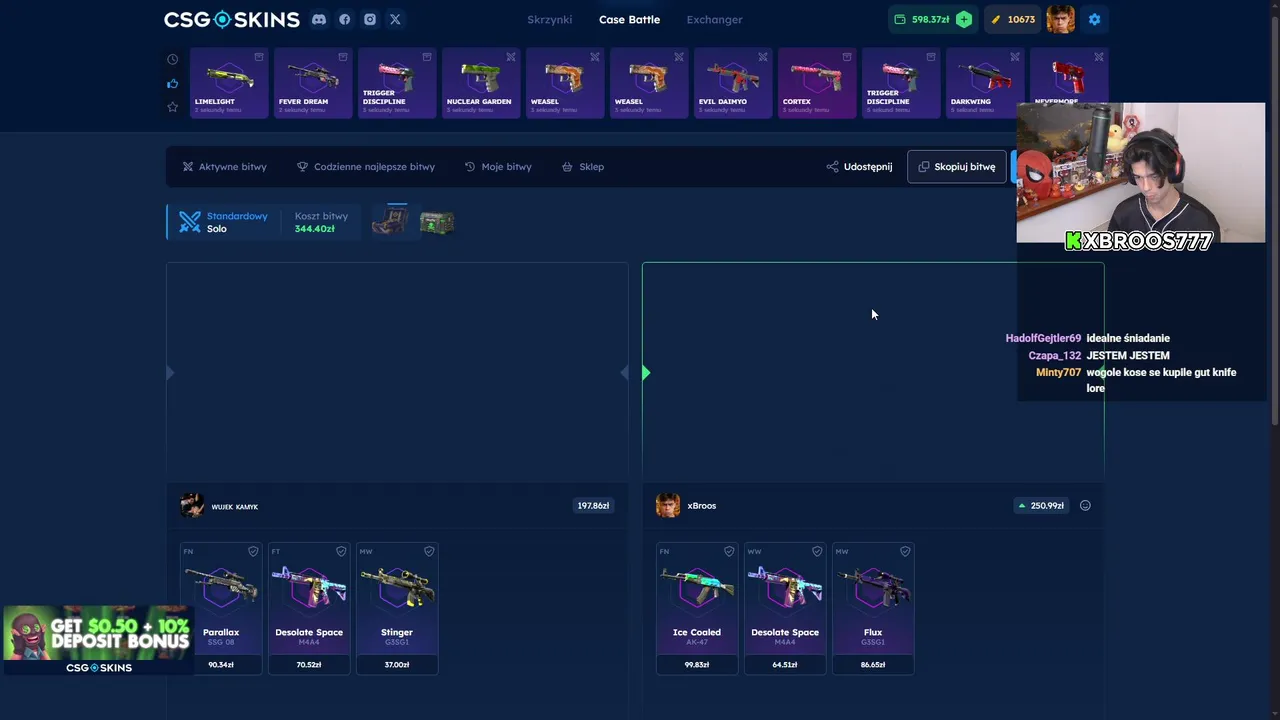Open emoji reaction smiley next to xBroos
The height and width of the screenshot is (720, 1280).
coord(1085,506)
